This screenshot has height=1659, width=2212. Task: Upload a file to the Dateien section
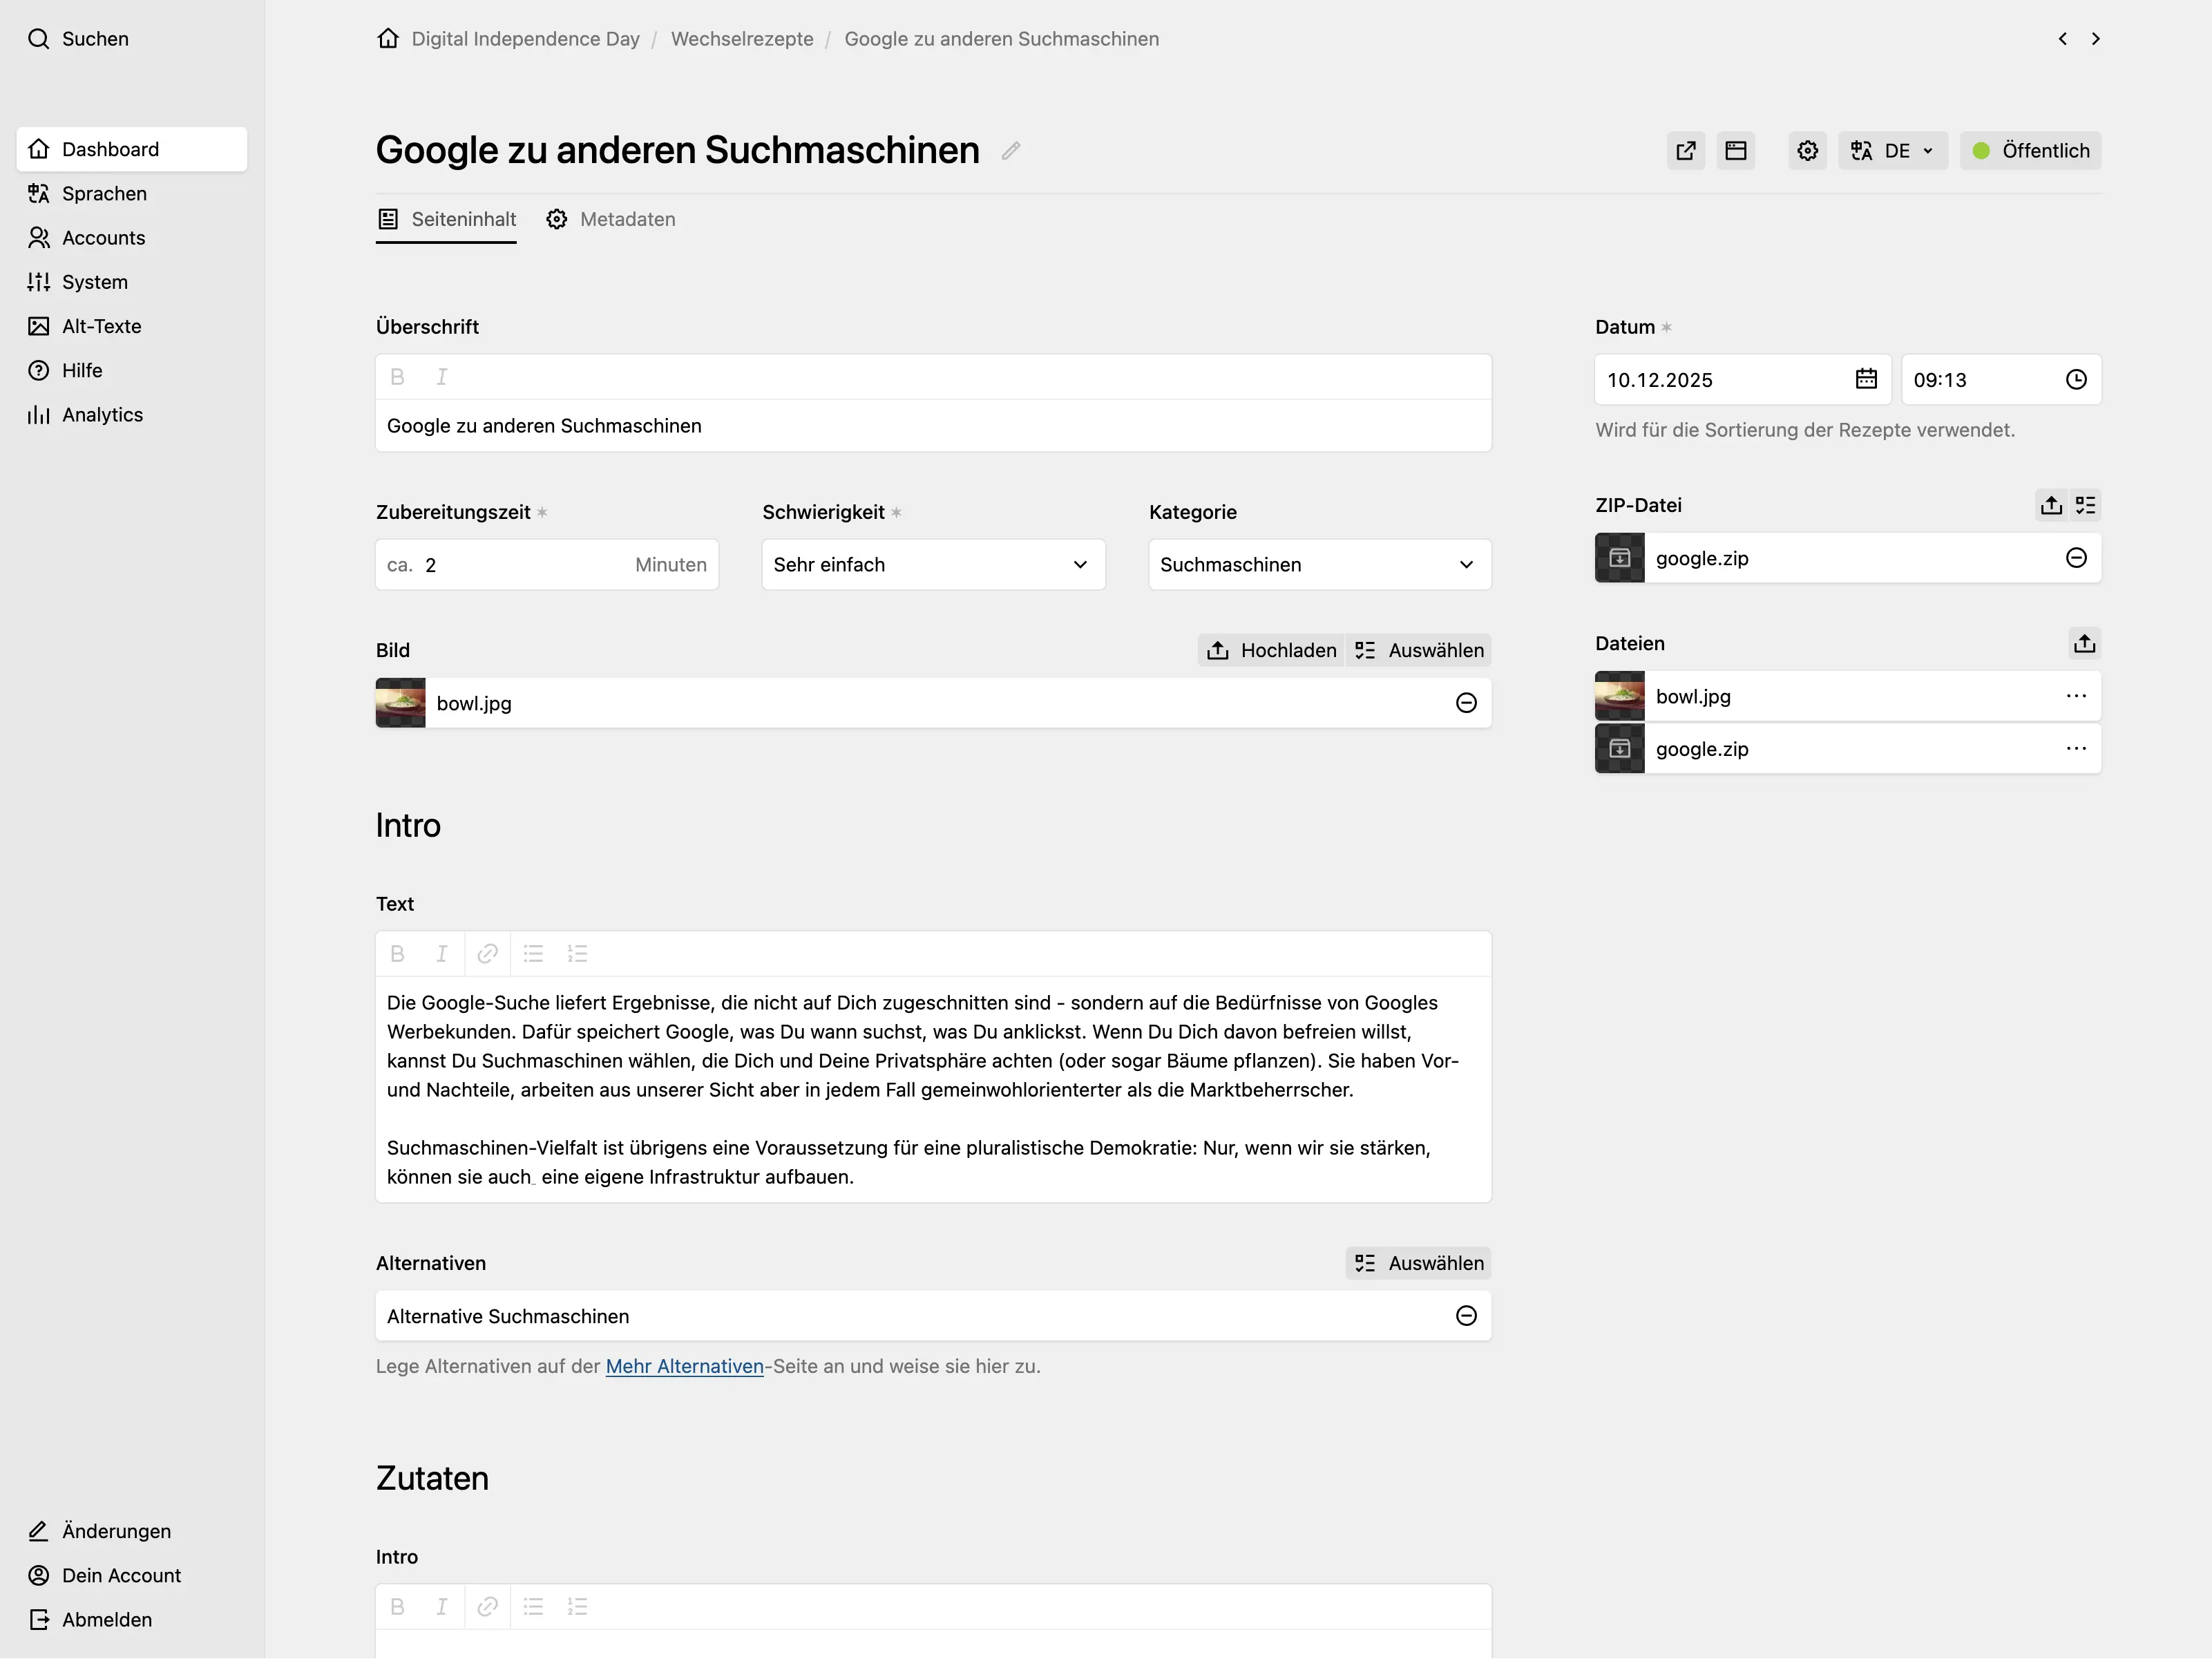pos(2084,643)
